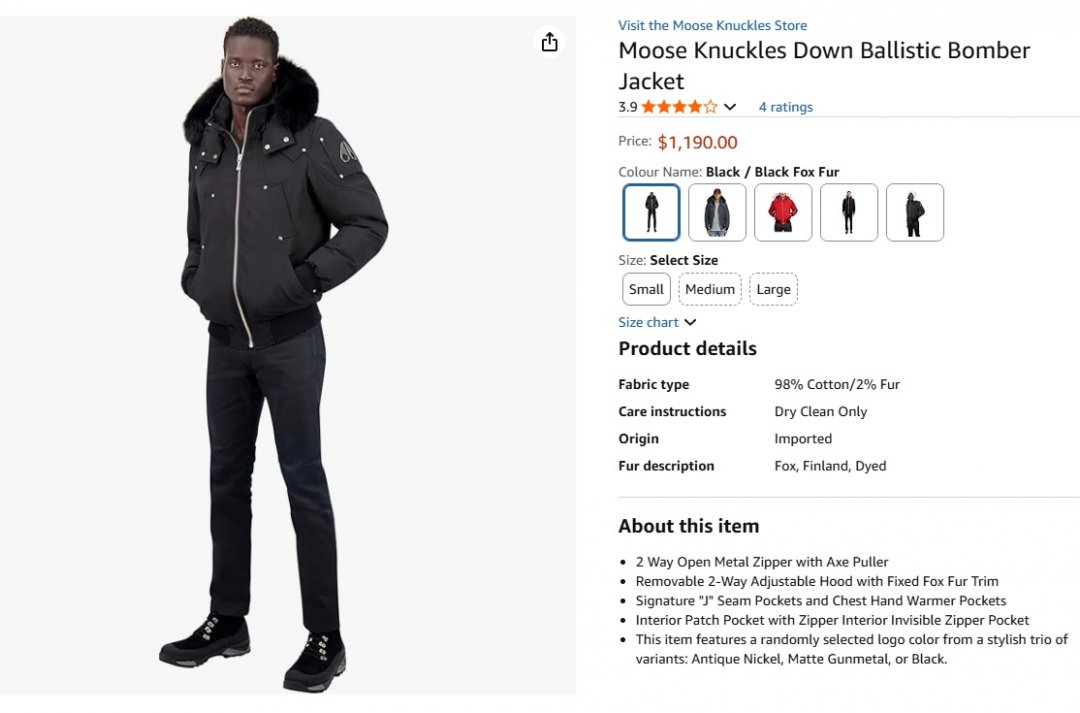Select size Medium
Viewport: 1080px width, 713px height.
710,289
